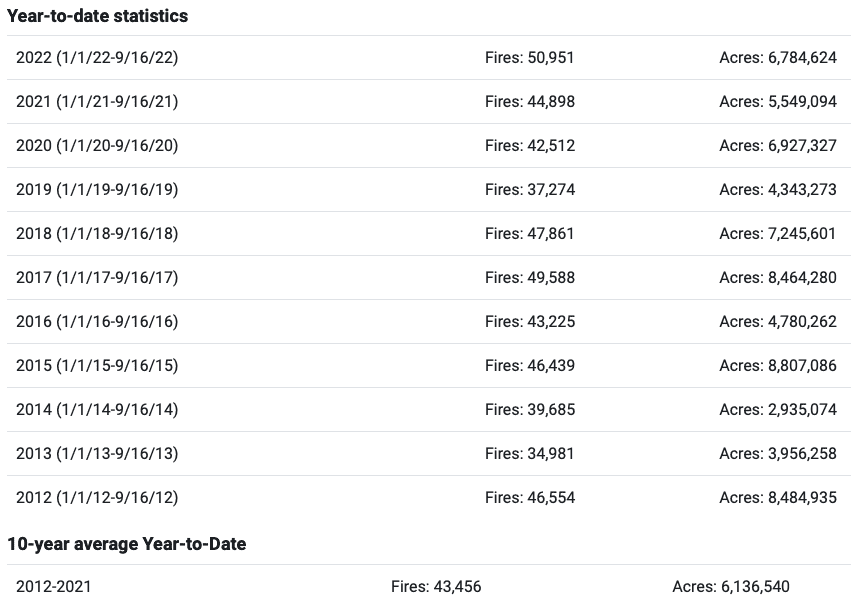Select the 2021 (1/1/21-9/16/21) row label

coord(97,102)
